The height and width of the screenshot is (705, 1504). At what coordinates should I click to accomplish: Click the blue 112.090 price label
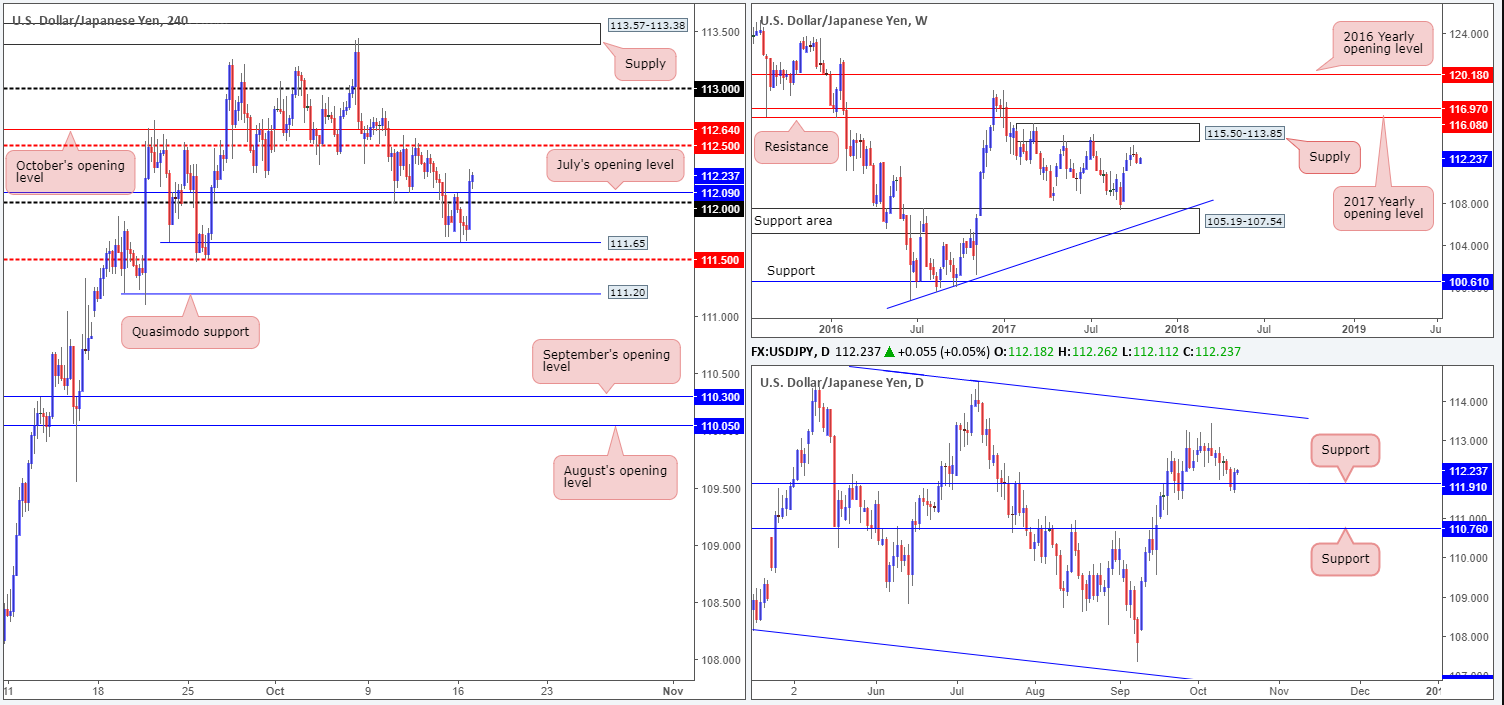719,192
